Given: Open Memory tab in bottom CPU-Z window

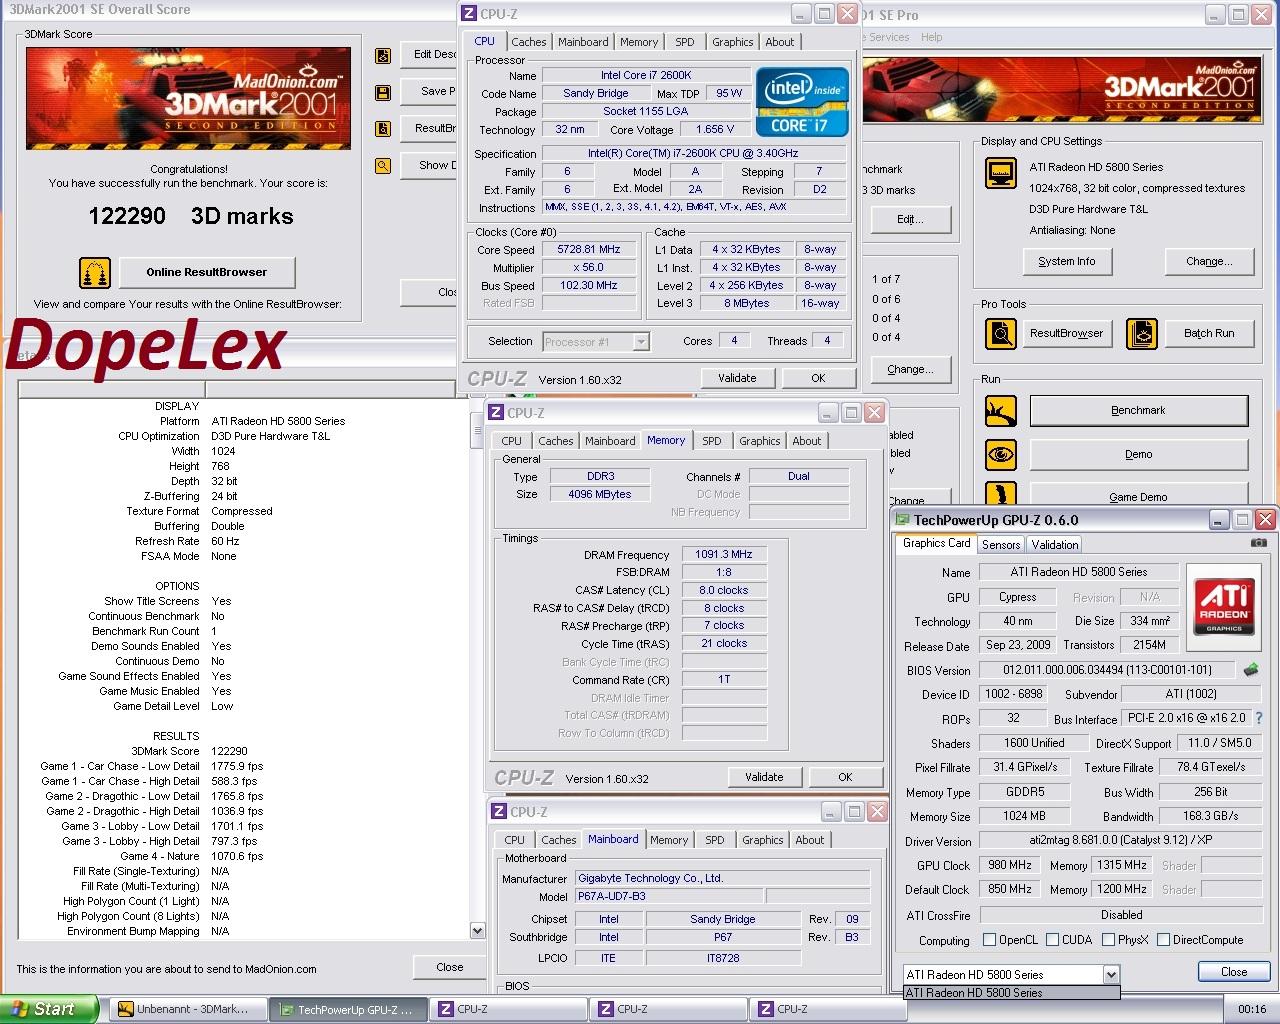Looking at the screenshot, I should [669, 840].
